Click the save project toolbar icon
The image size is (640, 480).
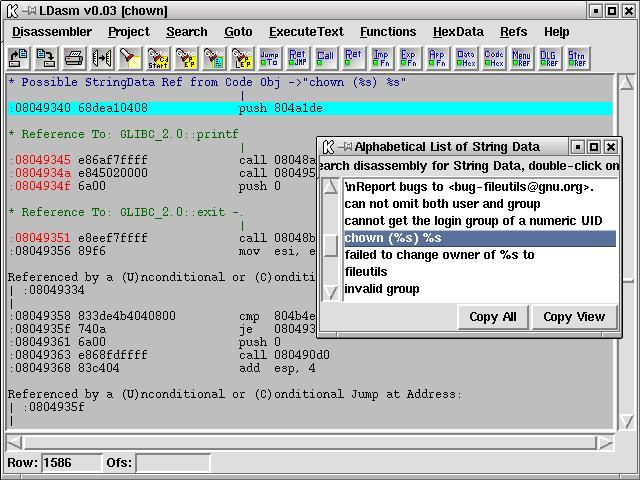(46, 58)
